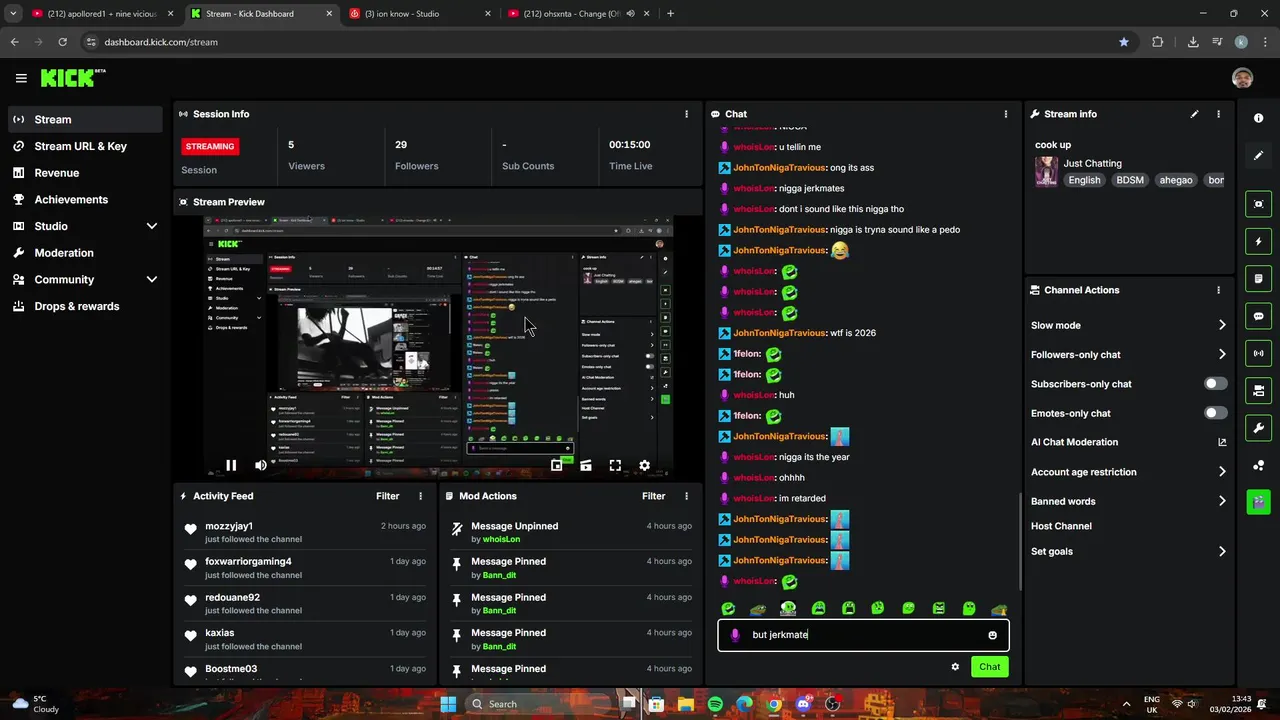The image size is (1280, 720).
Task: Mute the stream preview volume
Action: point(261,465)
